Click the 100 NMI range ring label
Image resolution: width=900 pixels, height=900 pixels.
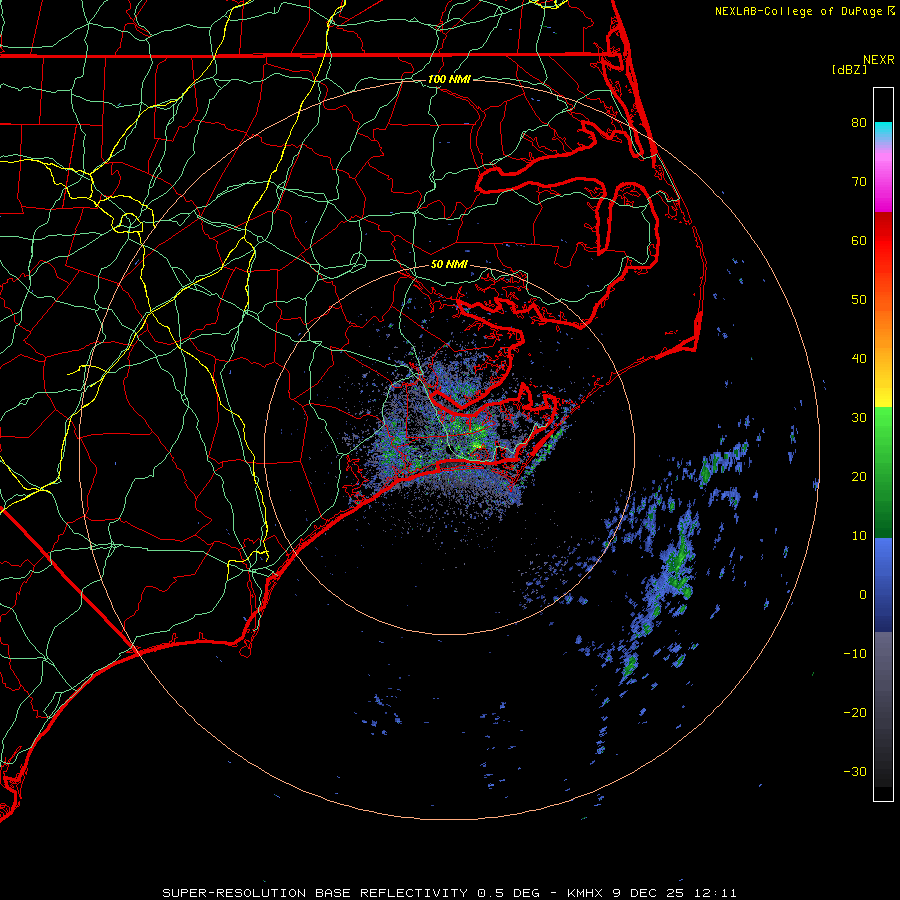tap(449, 79)
